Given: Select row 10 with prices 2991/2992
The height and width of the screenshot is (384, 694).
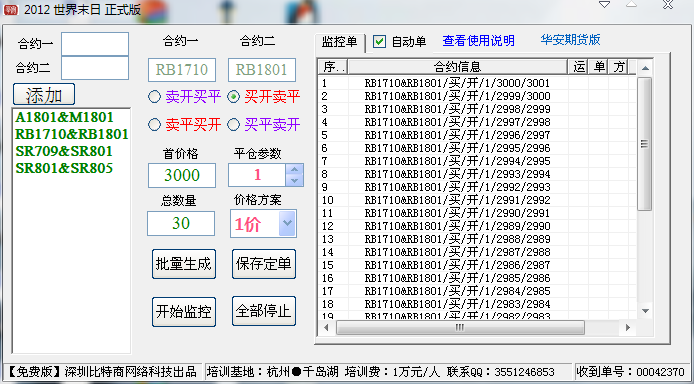Looking at the screenshot, I should 477,200.
